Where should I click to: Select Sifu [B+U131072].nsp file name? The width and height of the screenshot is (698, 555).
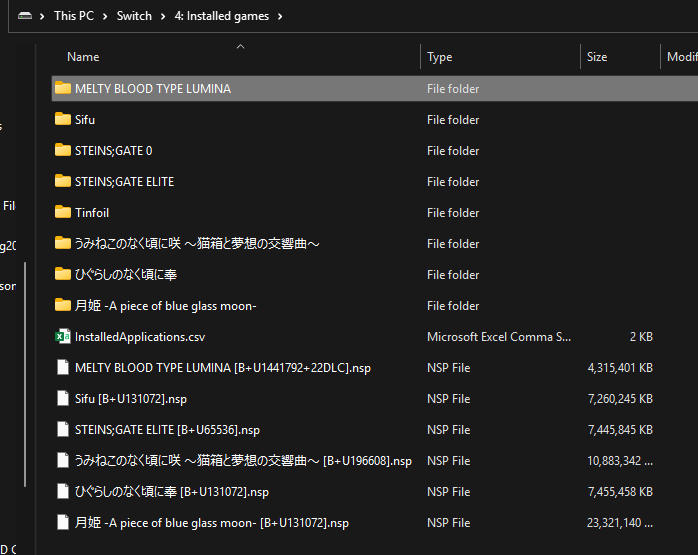coord(131,399)
